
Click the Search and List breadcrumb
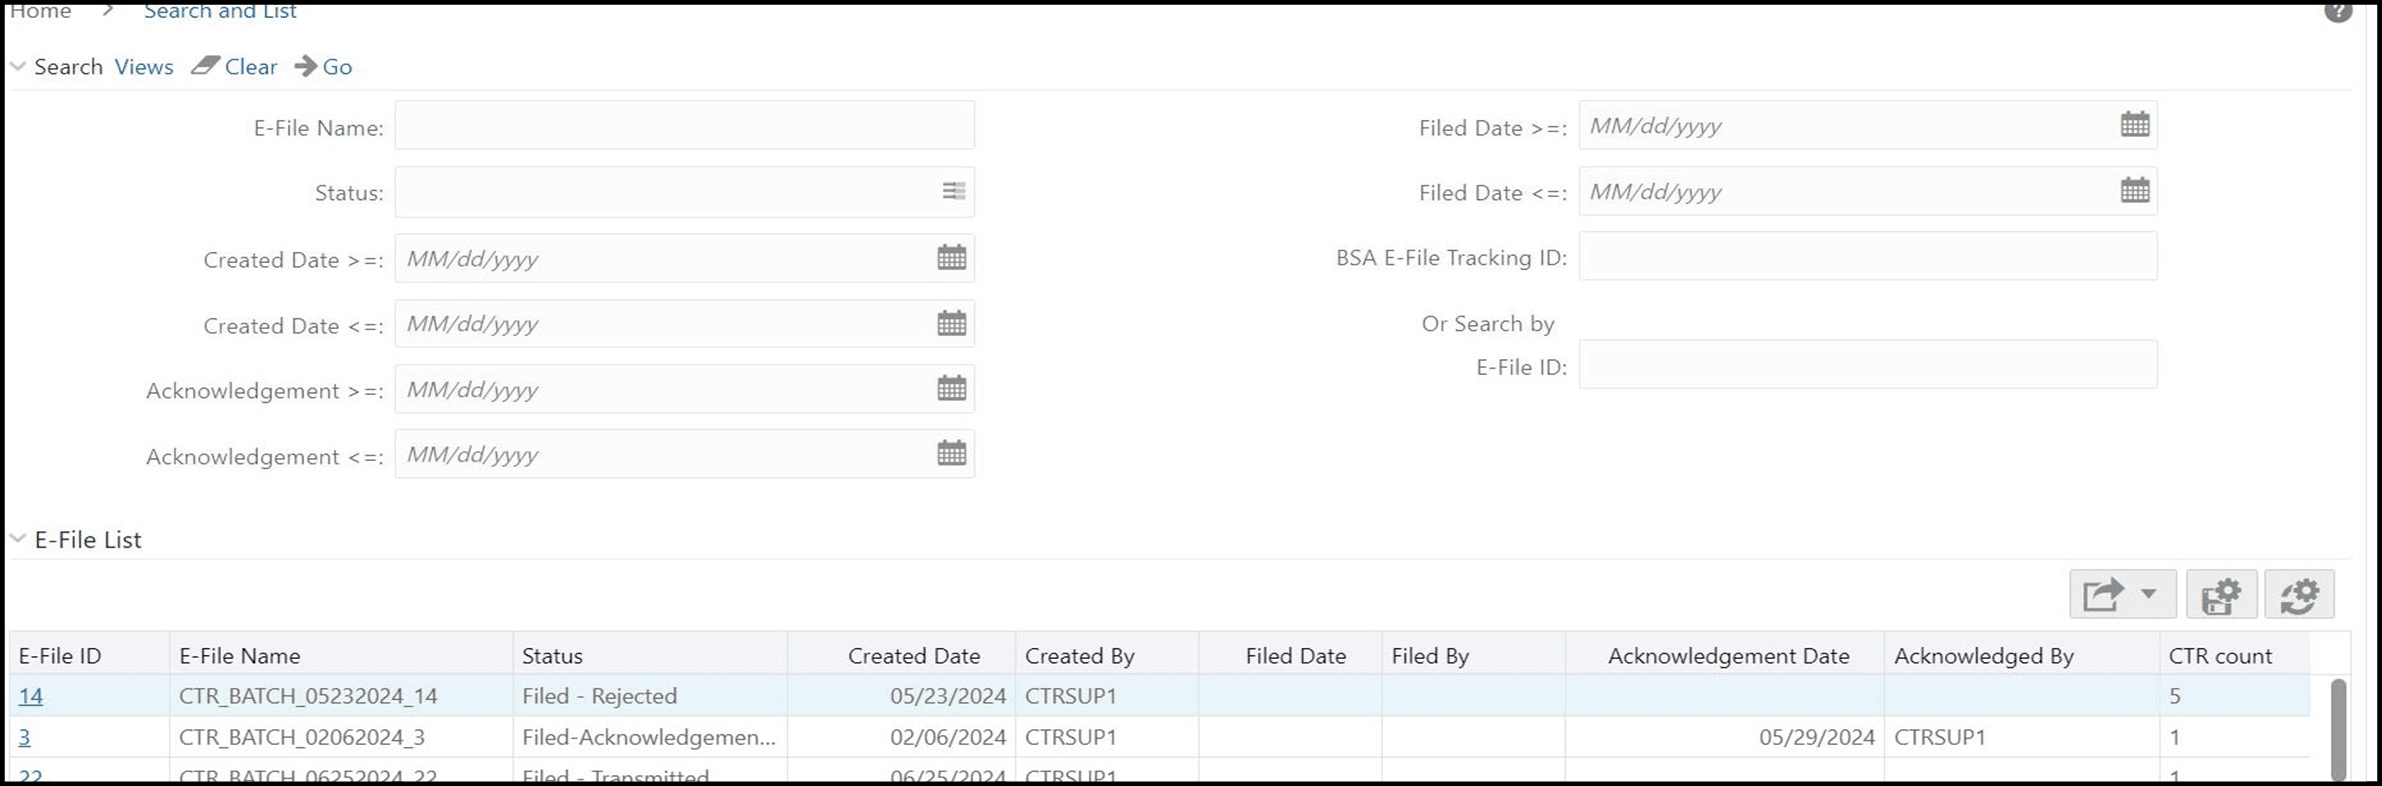(220, 11)
